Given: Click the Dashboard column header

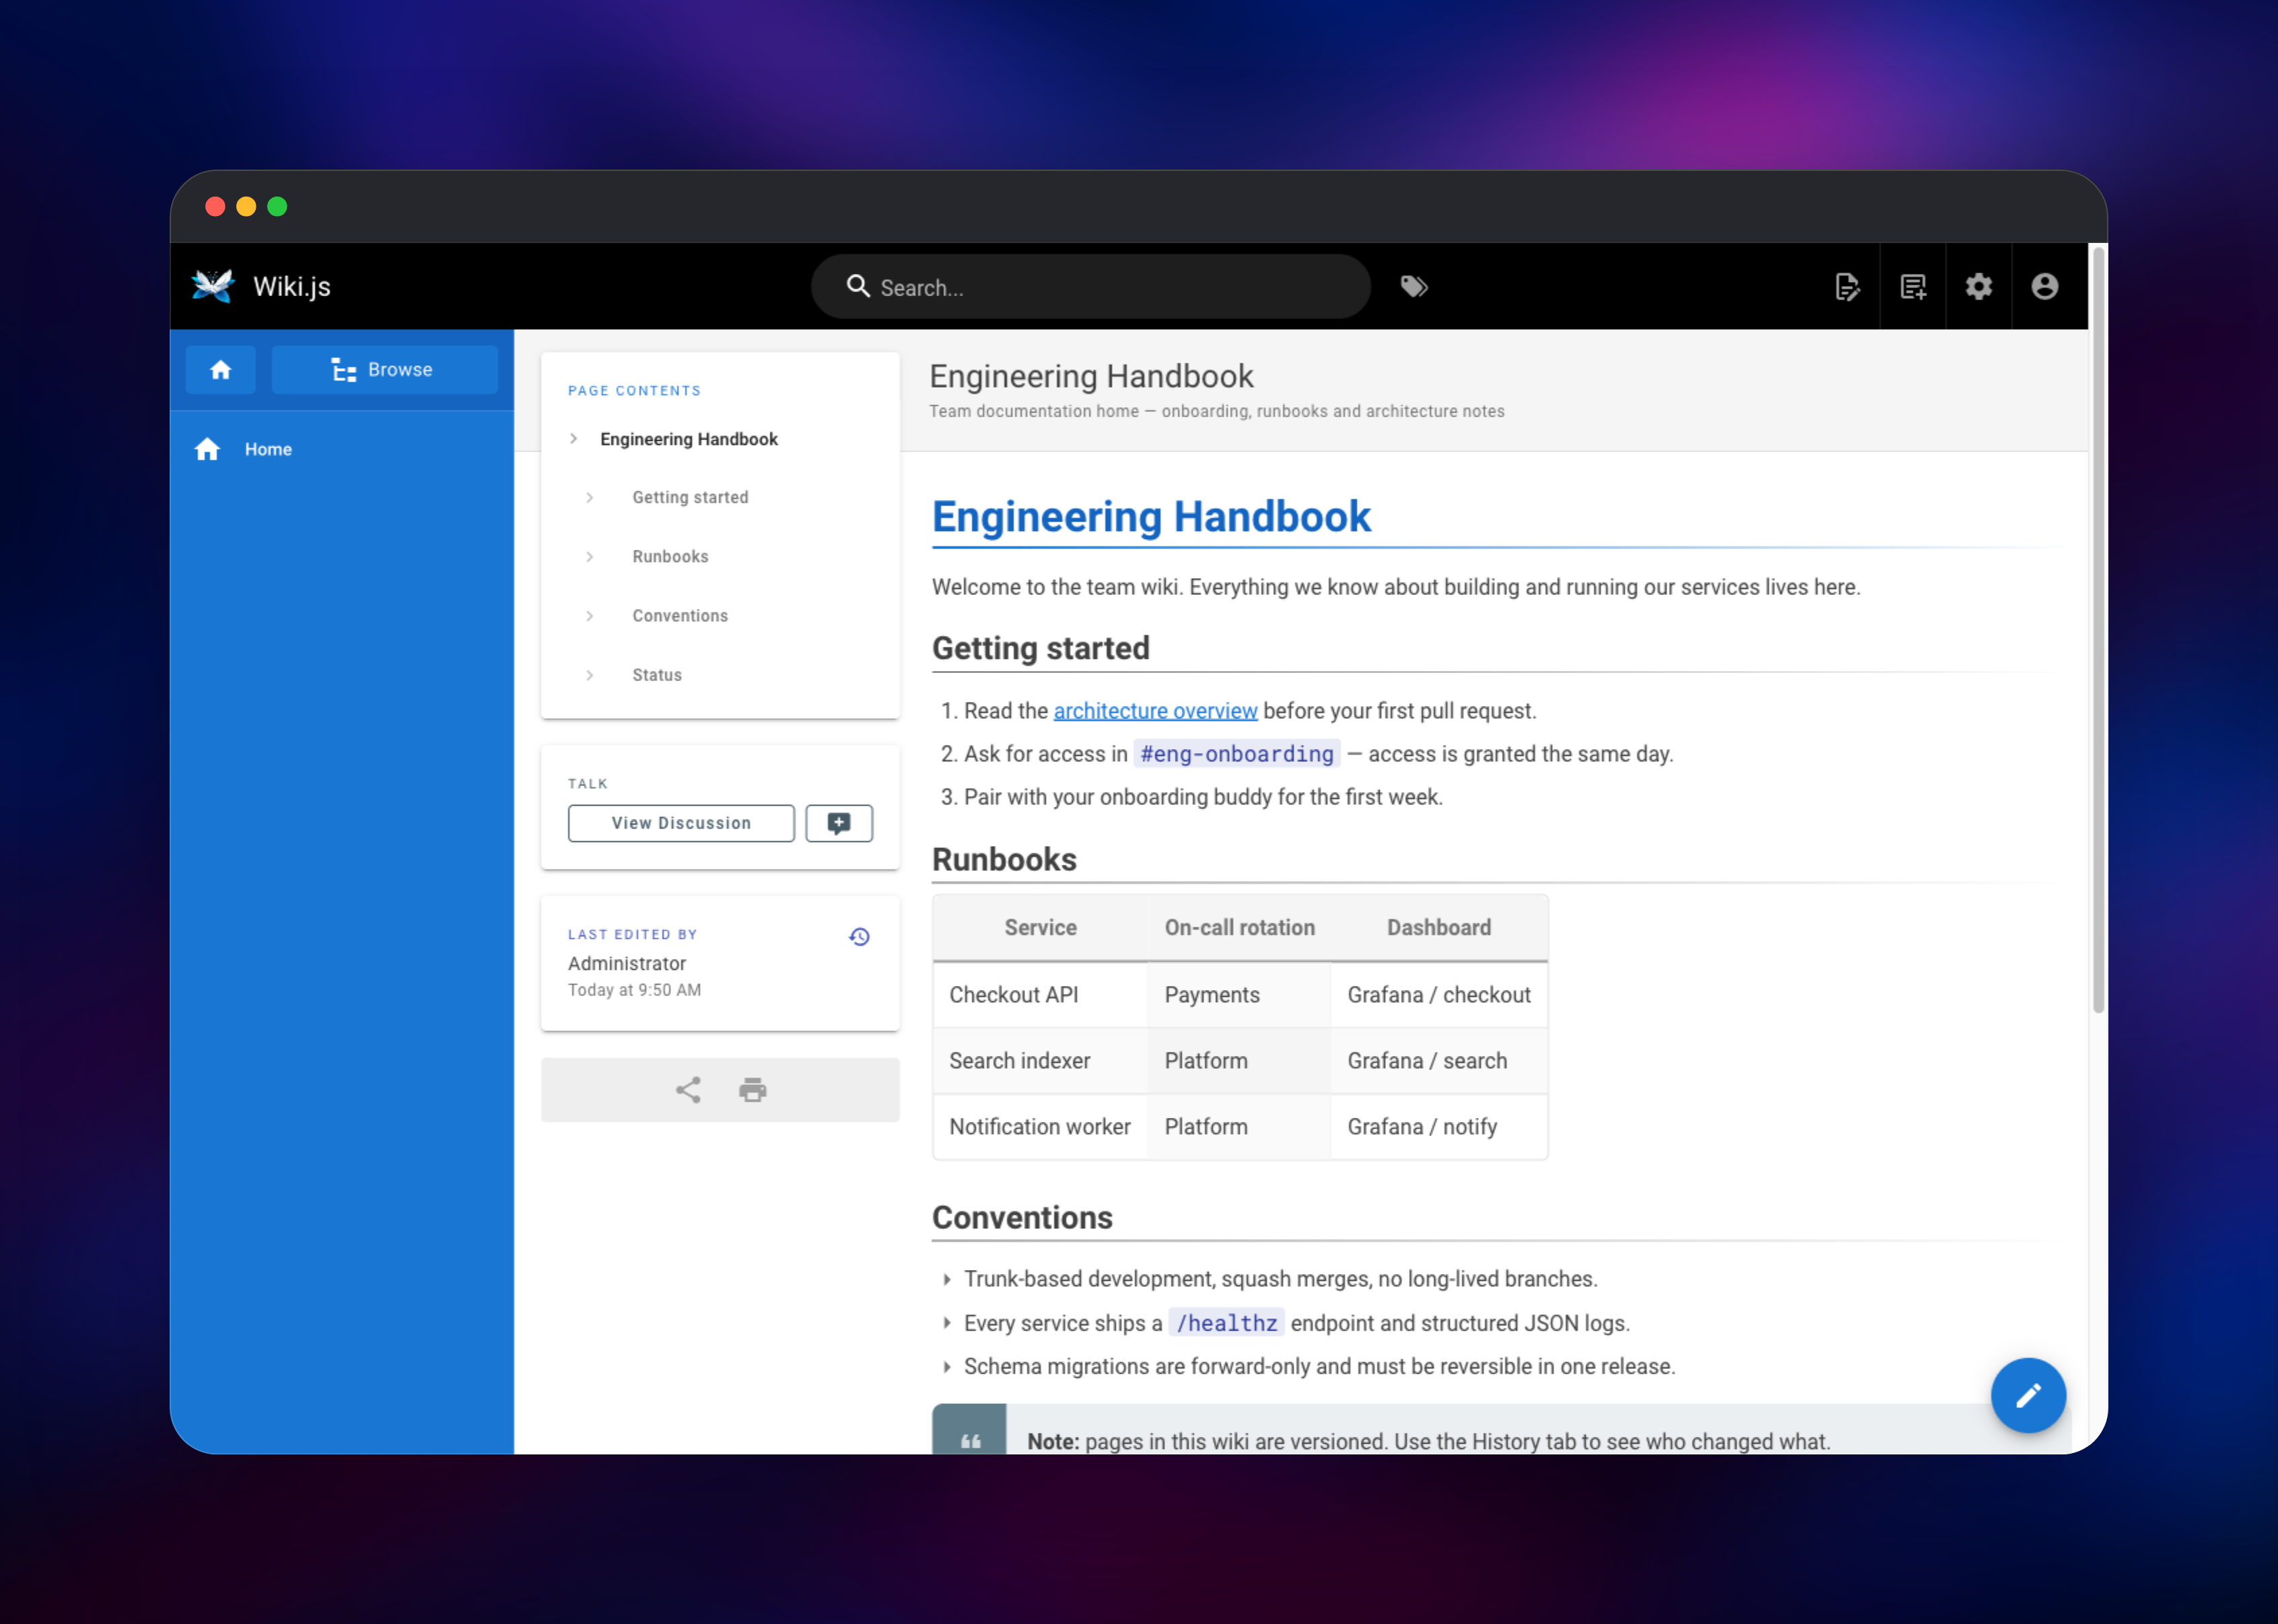Looking at the screenshot, I should [1439, 928].
